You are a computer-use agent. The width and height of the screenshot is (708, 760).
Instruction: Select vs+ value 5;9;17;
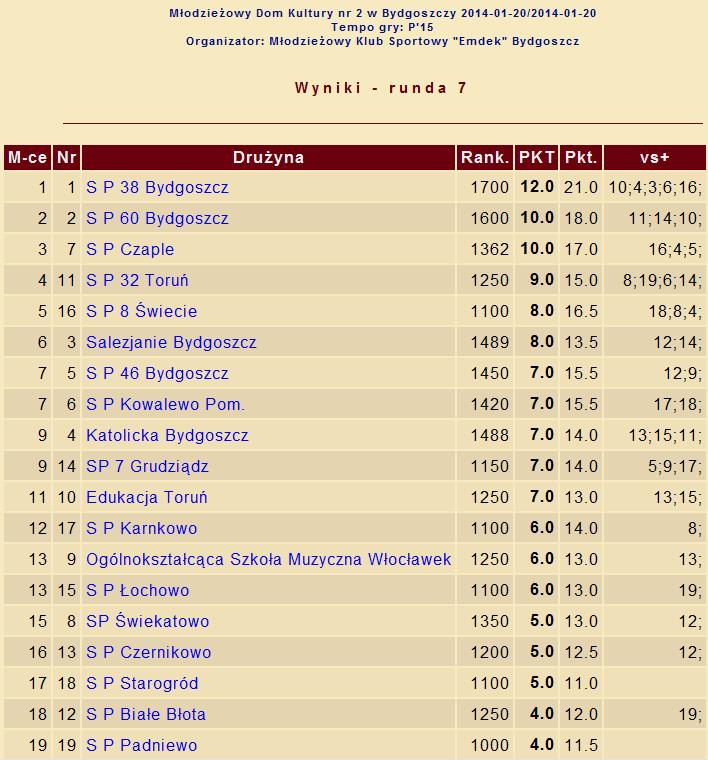click(675, 466)
